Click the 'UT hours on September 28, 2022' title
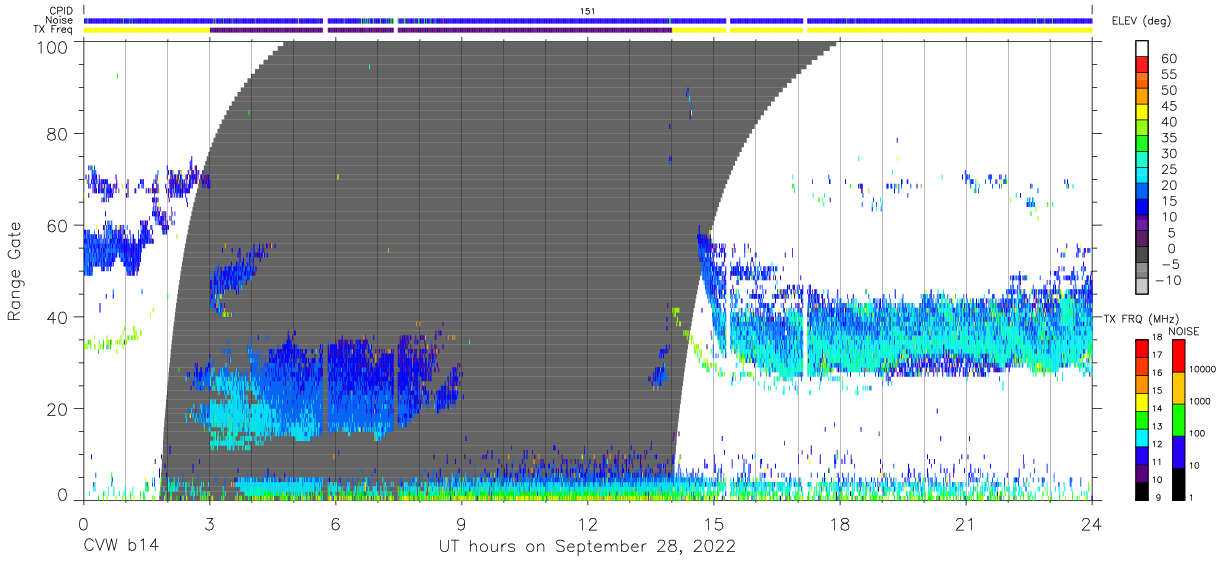This screenshot has width=1228, height=567. point(587,547)
